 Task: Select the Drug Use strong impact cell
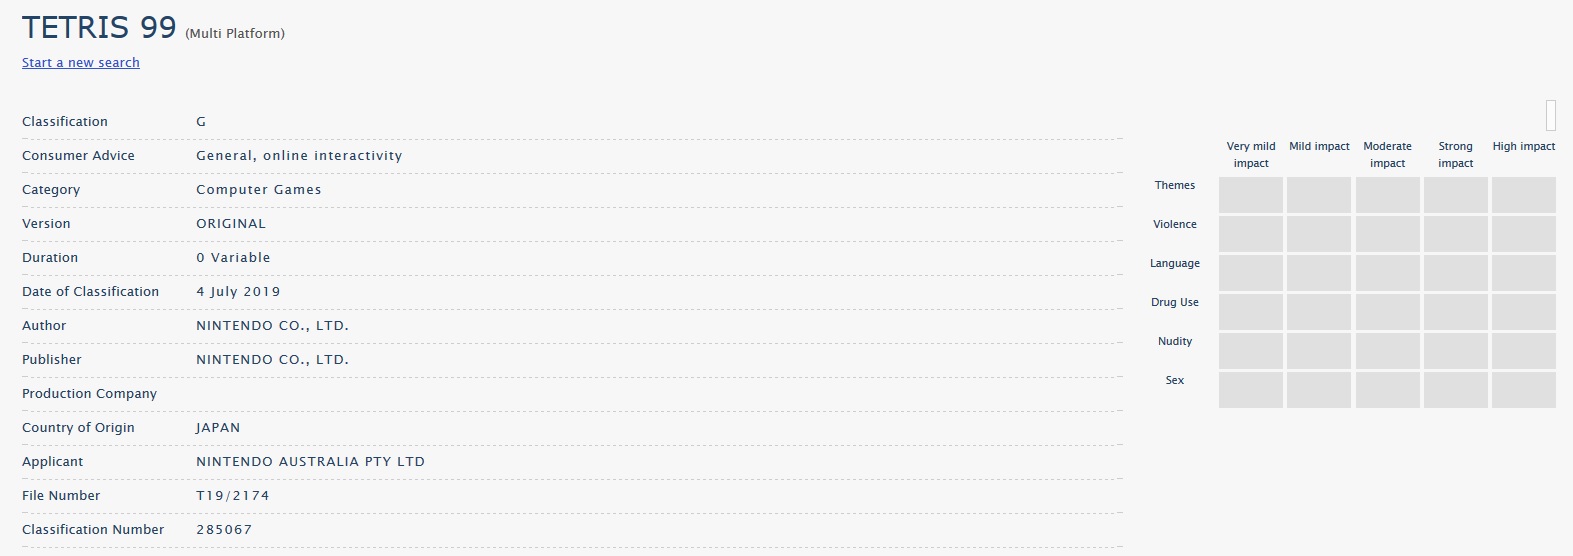1455,312
